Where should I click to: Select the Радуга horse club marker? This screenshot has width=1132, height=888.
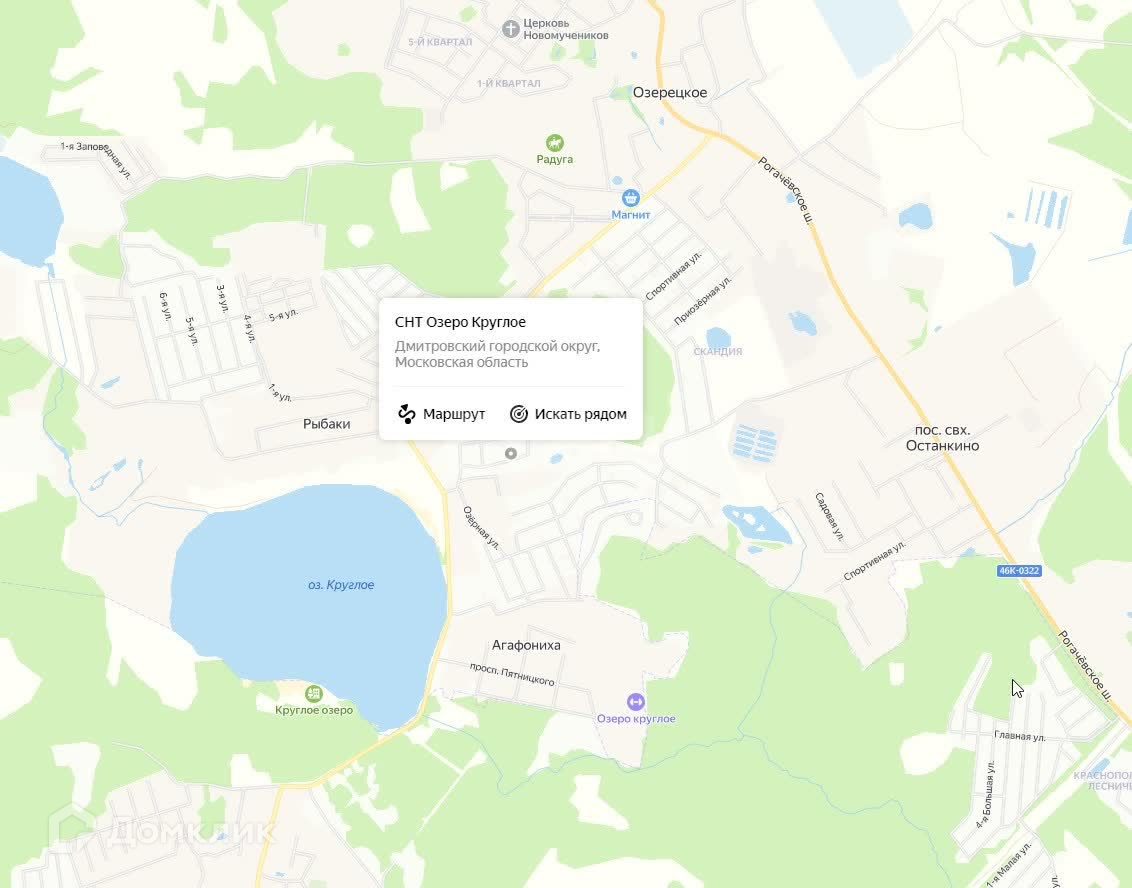point(554,142)
